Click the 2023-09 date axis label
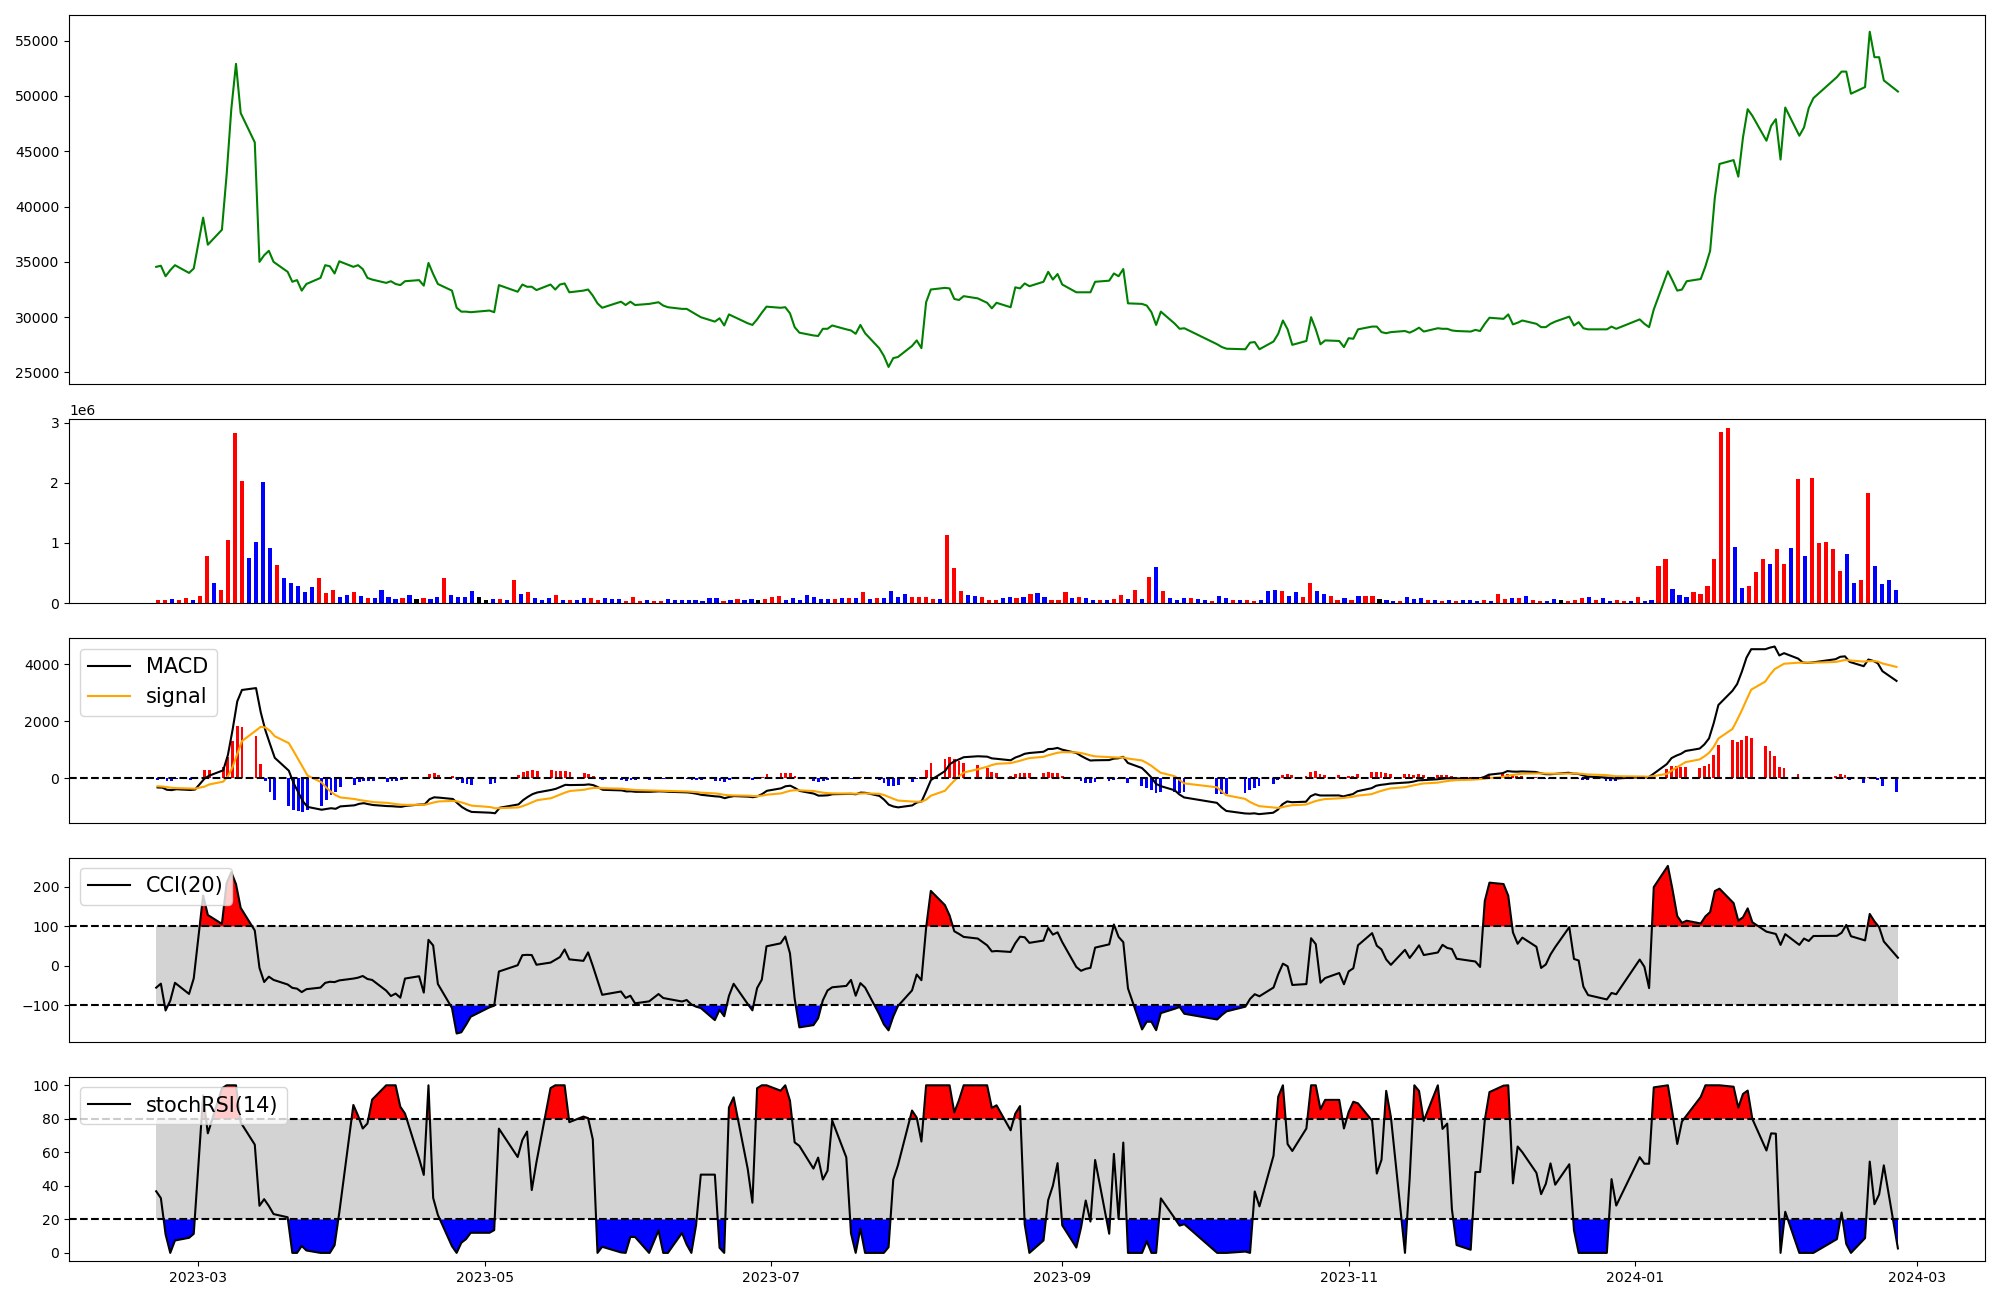Viewport: 2000px width, 1300px height. tap(1062, 1277)
